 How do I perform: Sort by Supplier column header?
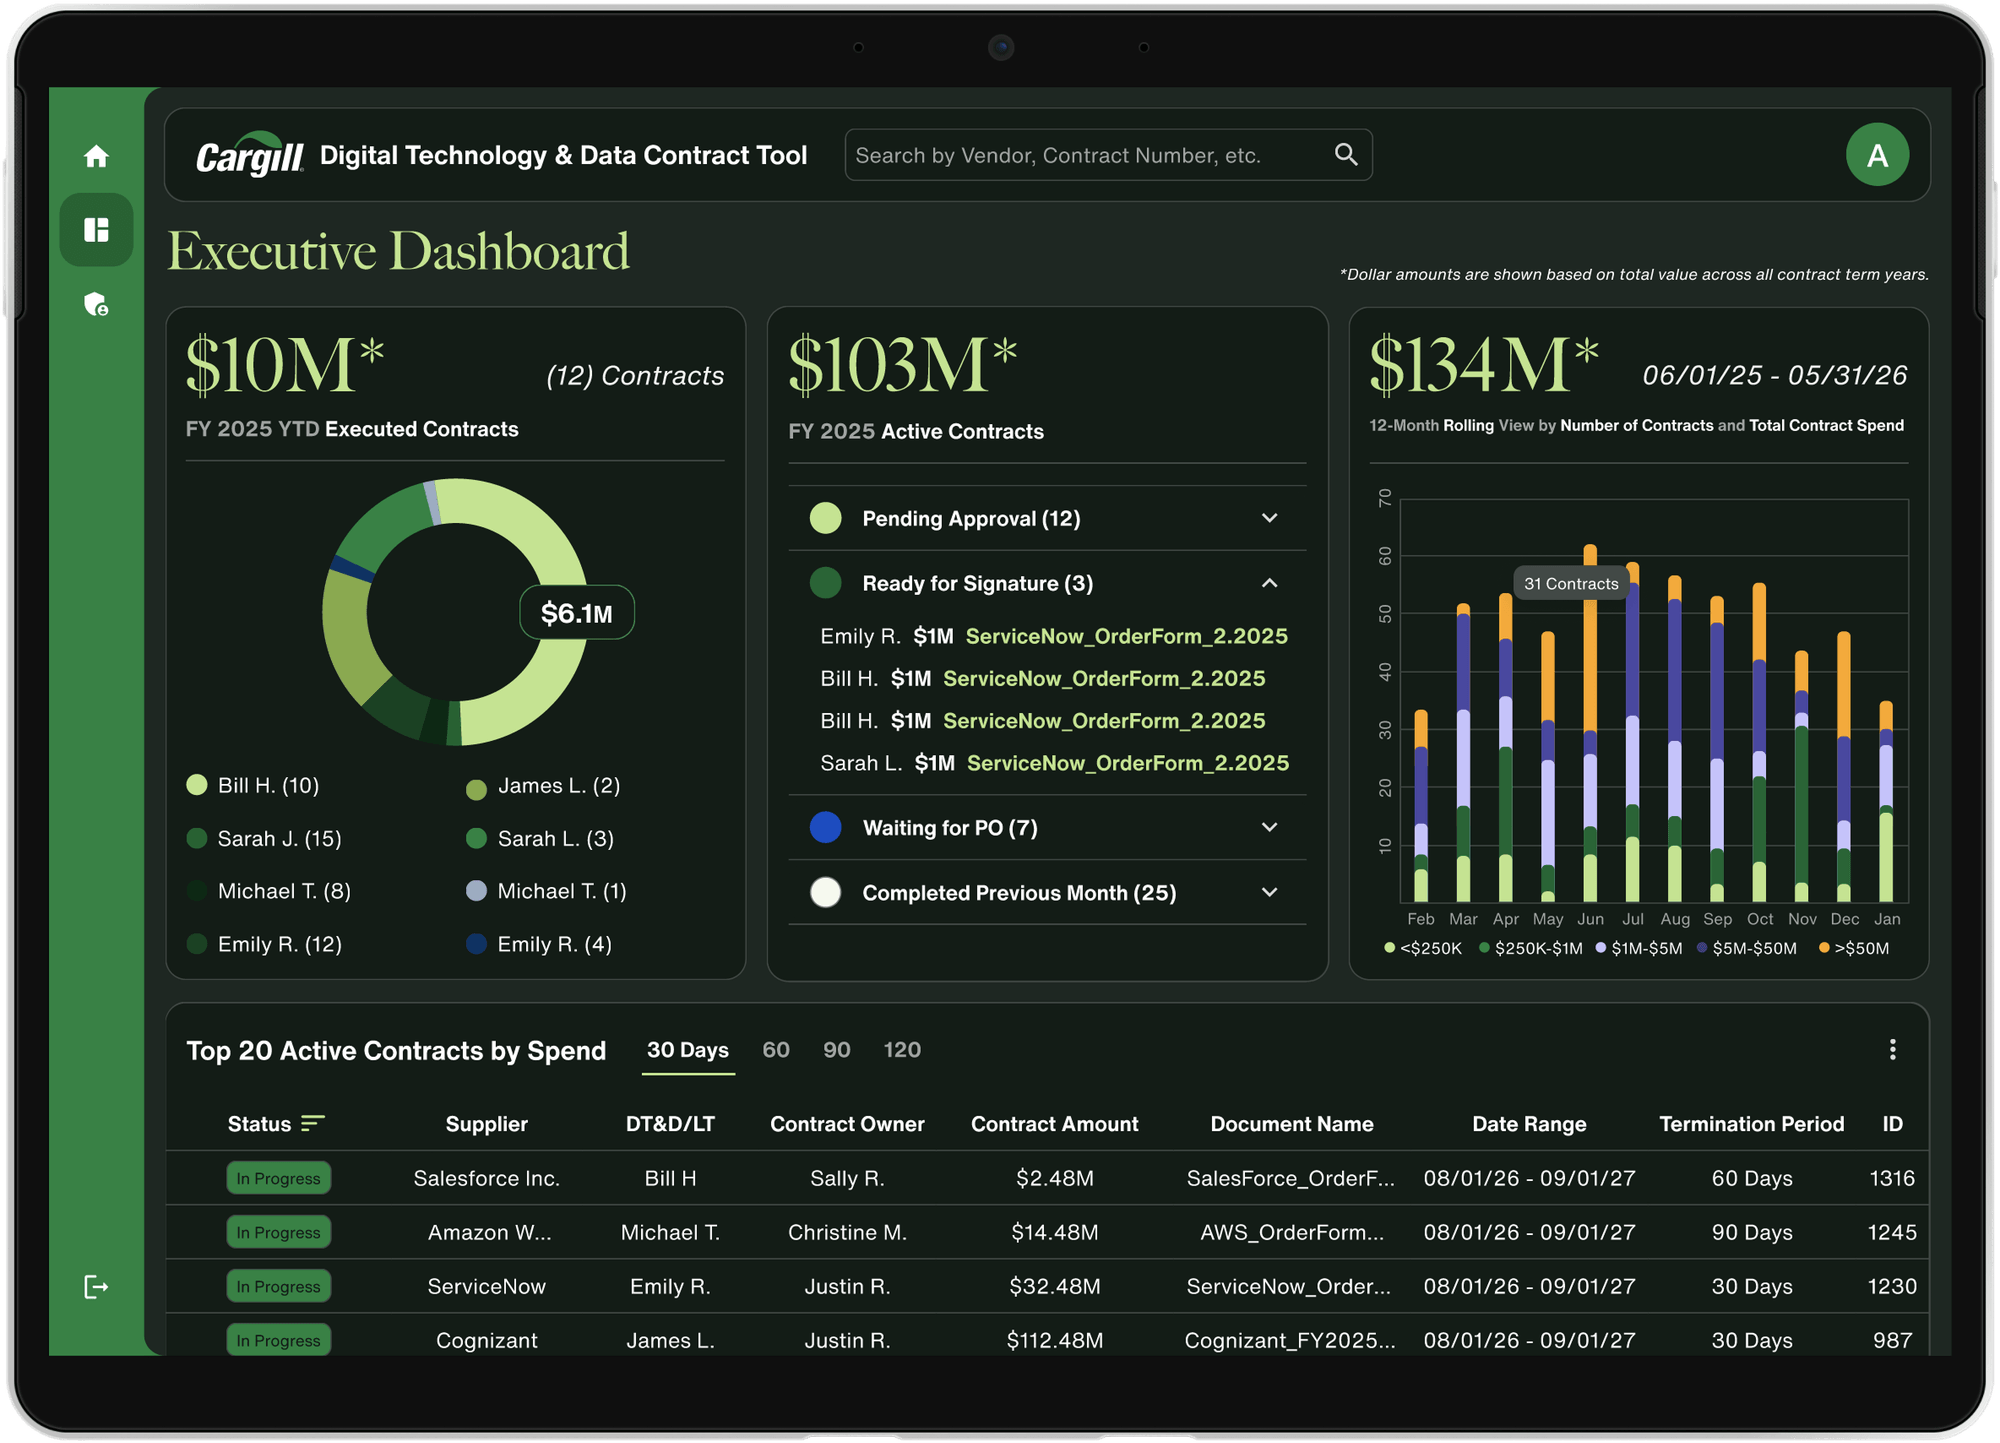pos(486,1124)
